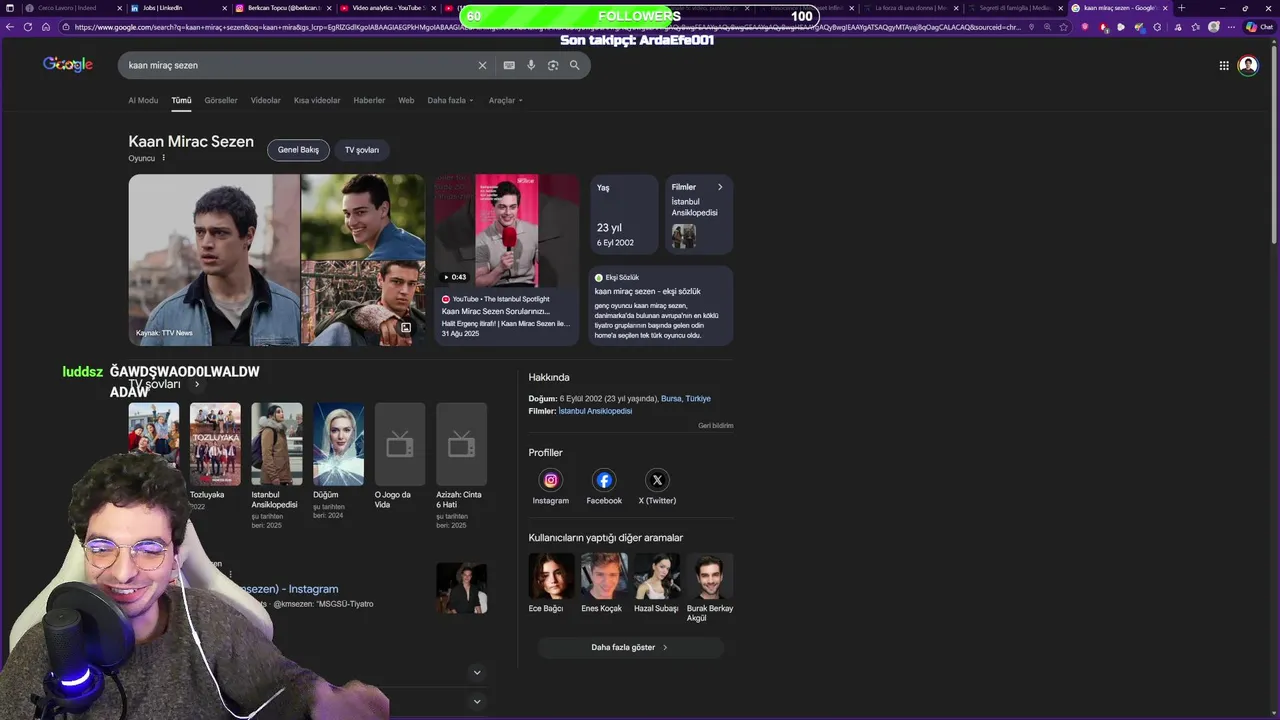Select the Tümü results tab
The image size is (1280, 720).
point(181,100)
